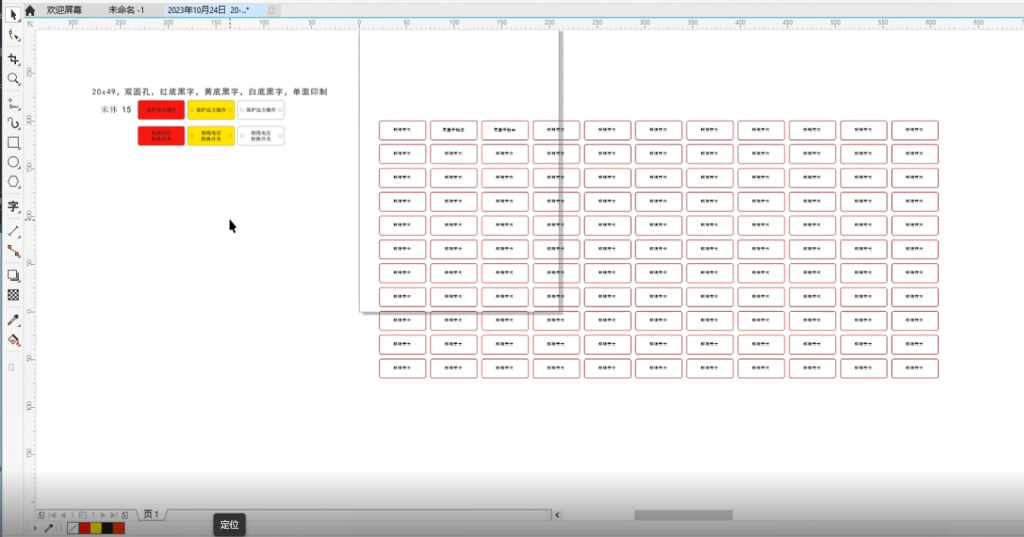The image size is (1024, 537).
Task: Switch to the 未命名-1 document tab
Action: click(126, 10)
